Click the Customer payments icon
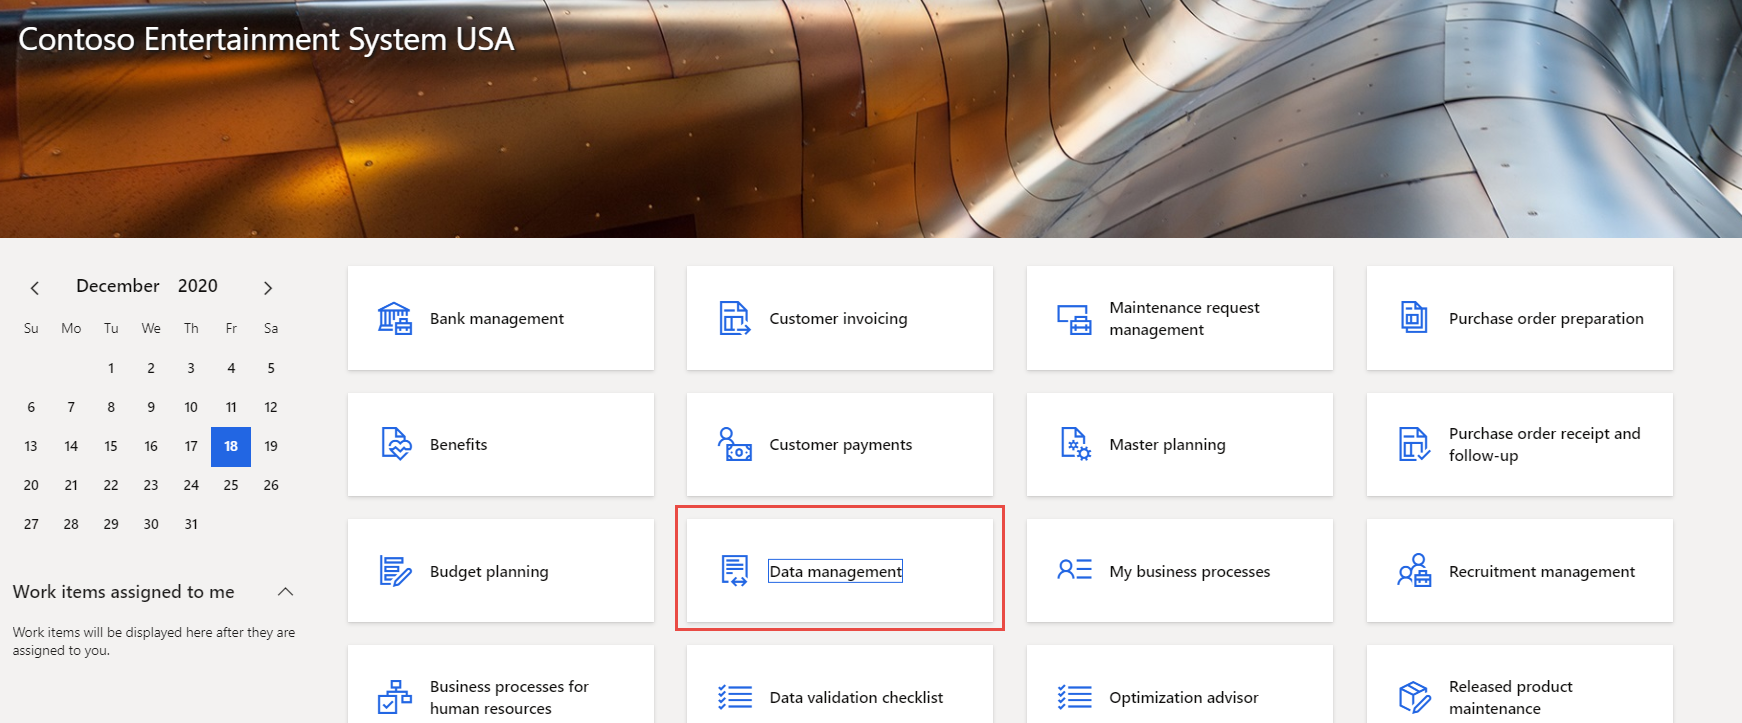1742x723 pixels. pyautogui.click(x=734, y=444)
